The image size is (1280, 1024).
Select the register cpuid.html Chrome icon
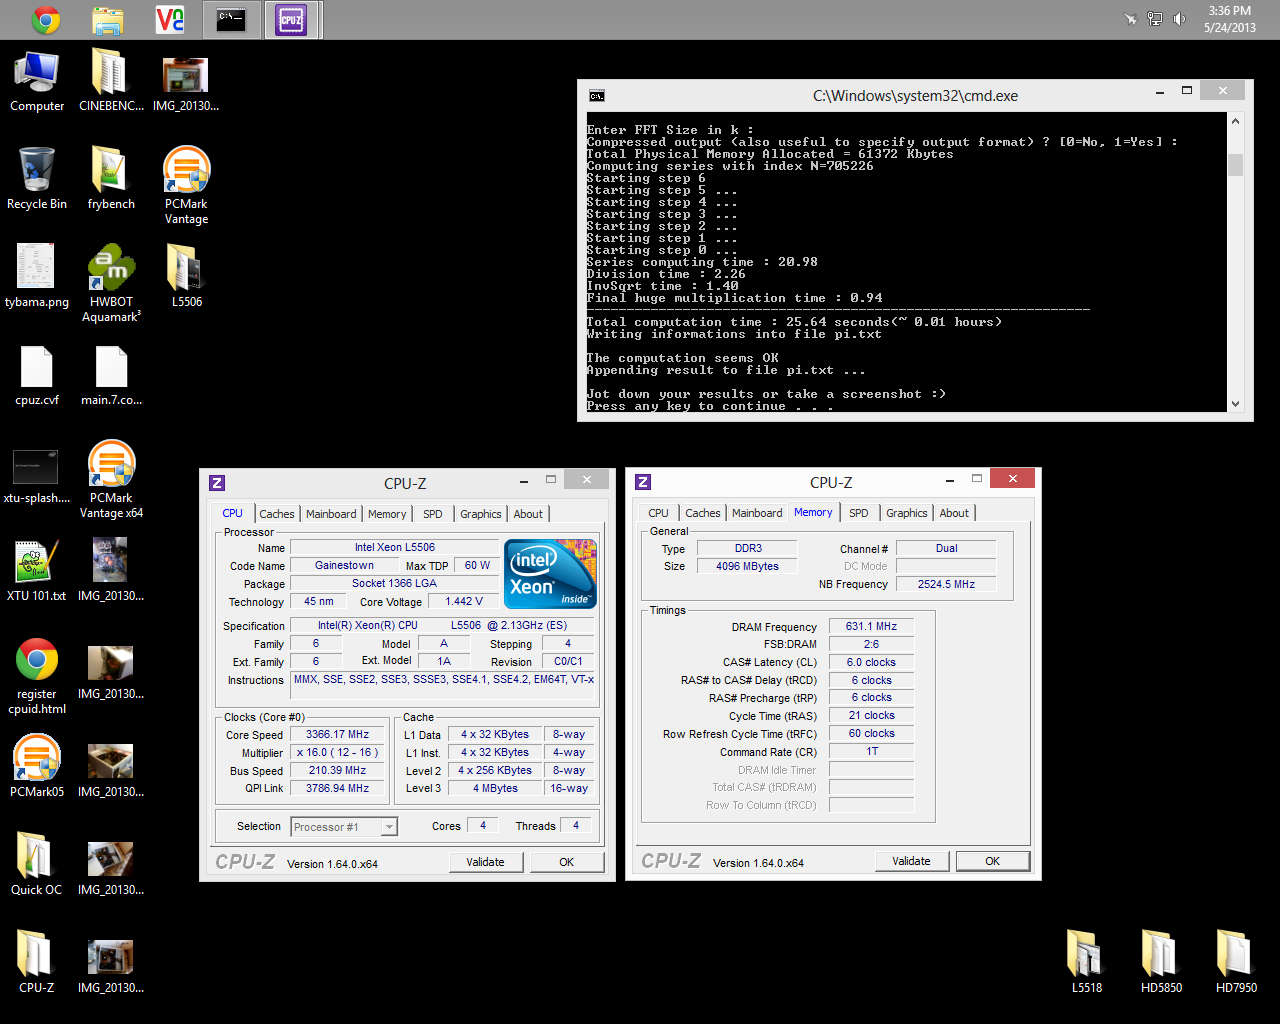[x=37, y=676]
